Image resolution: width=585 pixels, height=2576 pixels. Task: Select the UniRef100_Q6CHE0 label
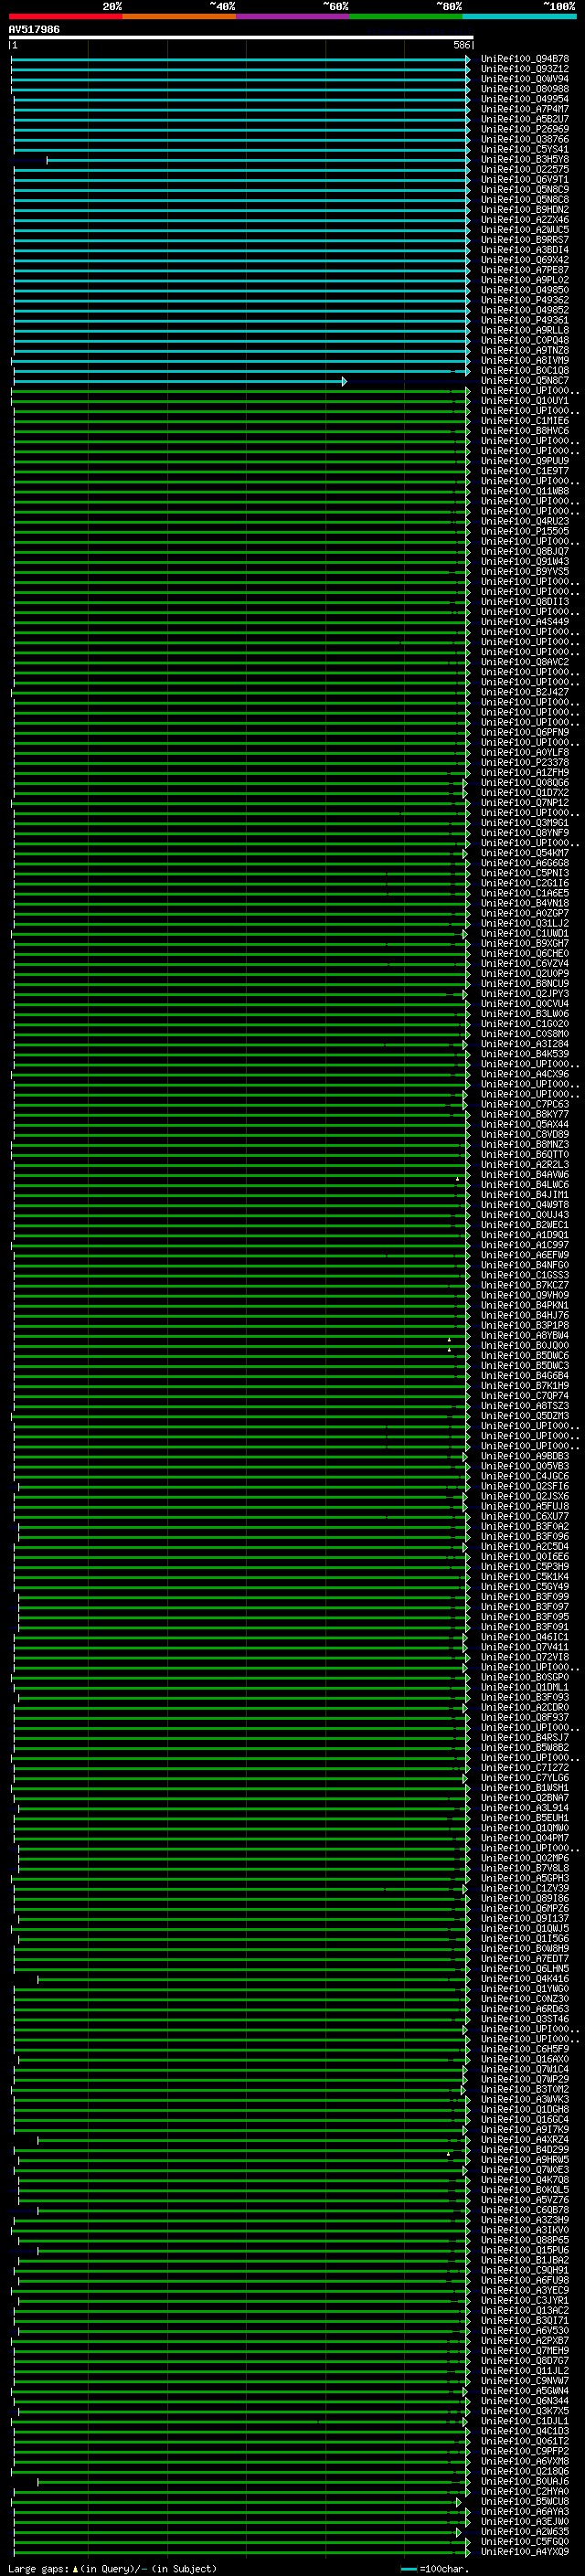(524, 954)
